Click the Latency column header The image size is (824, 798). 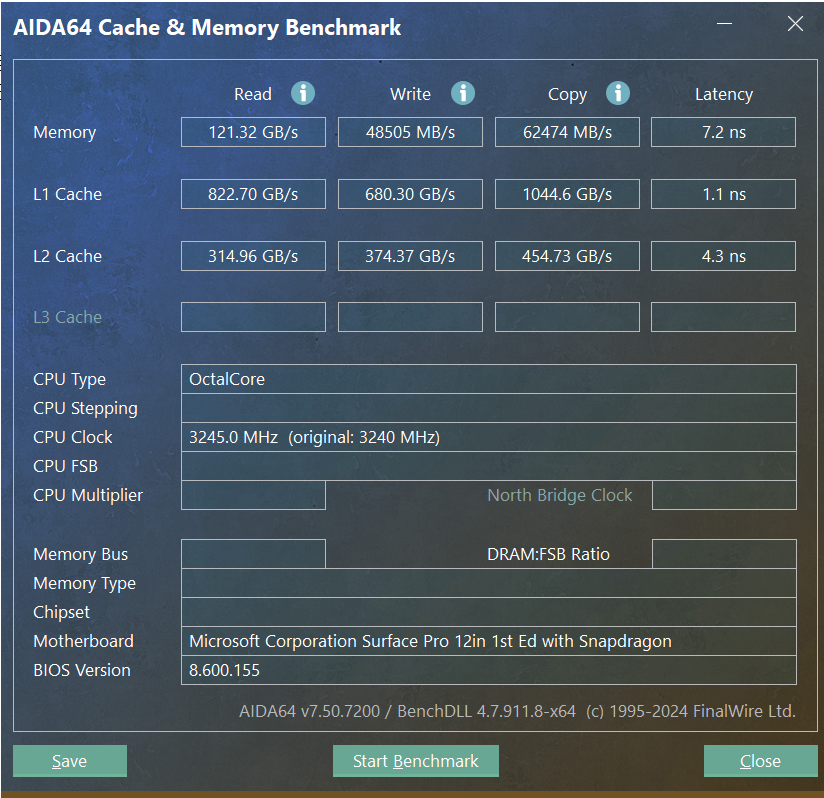pos(724,95)
